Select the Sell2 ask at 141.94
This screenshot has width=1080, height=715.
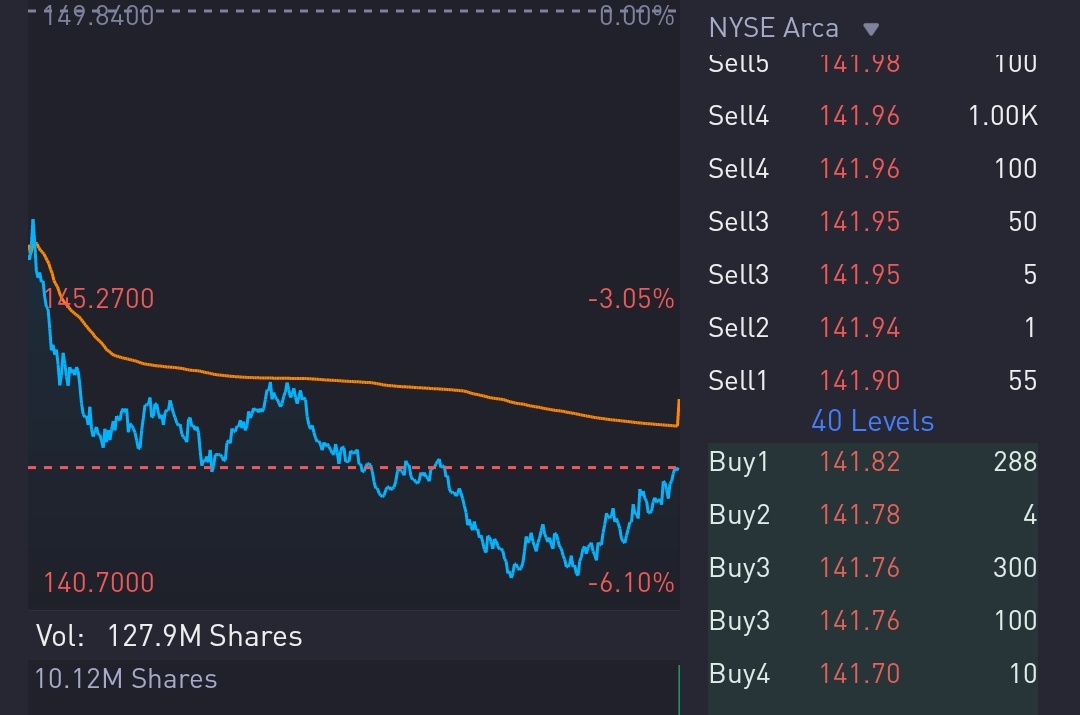pyautogui.click(x=872, y=327)
